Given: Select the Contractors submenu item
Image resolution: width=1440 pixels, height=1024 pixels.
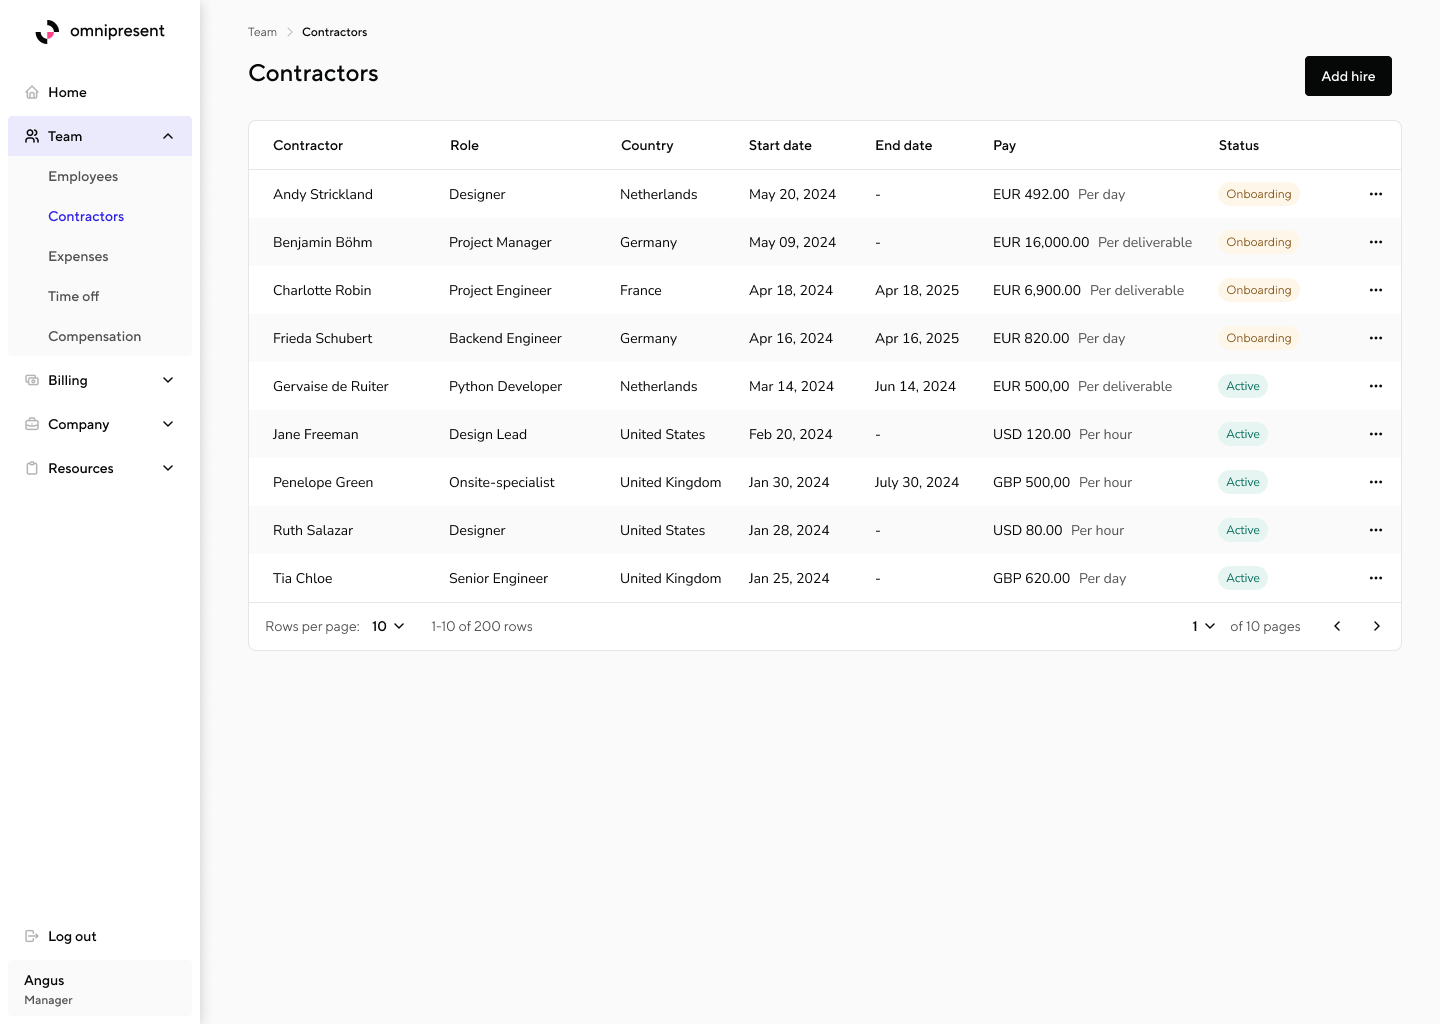Looking at the screenshot, I should click(x=100, y=216).
